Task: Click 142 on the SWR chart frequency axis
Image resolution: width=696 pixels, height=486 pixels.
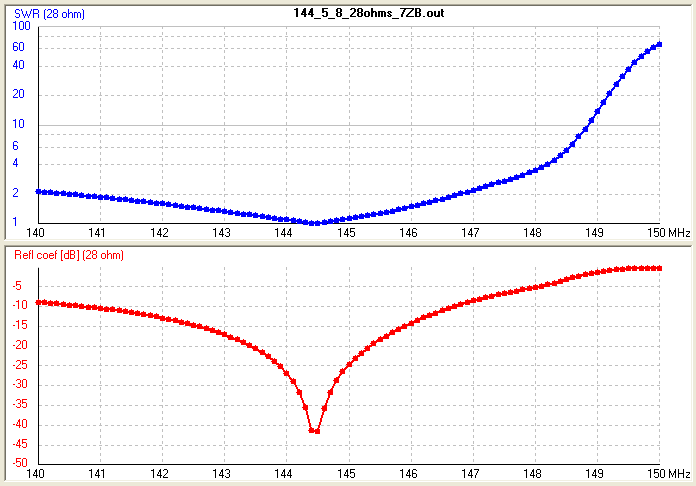Action: 159,233
